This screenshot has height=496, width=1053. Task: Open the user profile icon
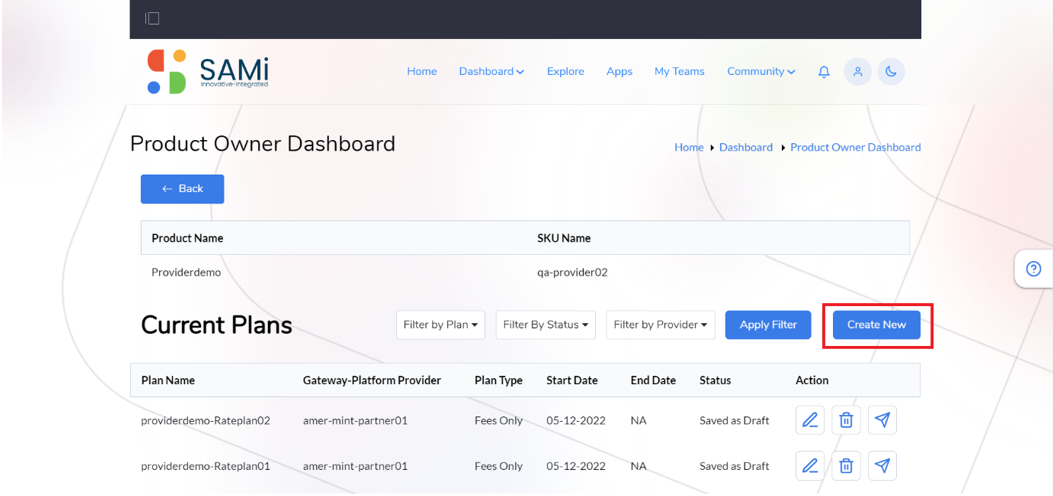pos(858,72)
